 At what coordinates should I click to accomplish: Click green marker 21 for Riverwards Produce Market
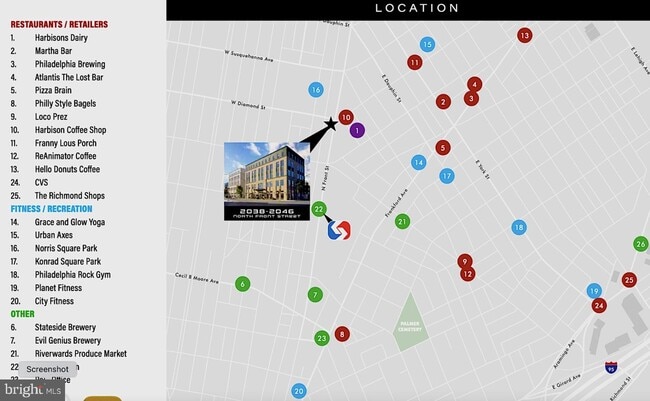tap(402, 221)
